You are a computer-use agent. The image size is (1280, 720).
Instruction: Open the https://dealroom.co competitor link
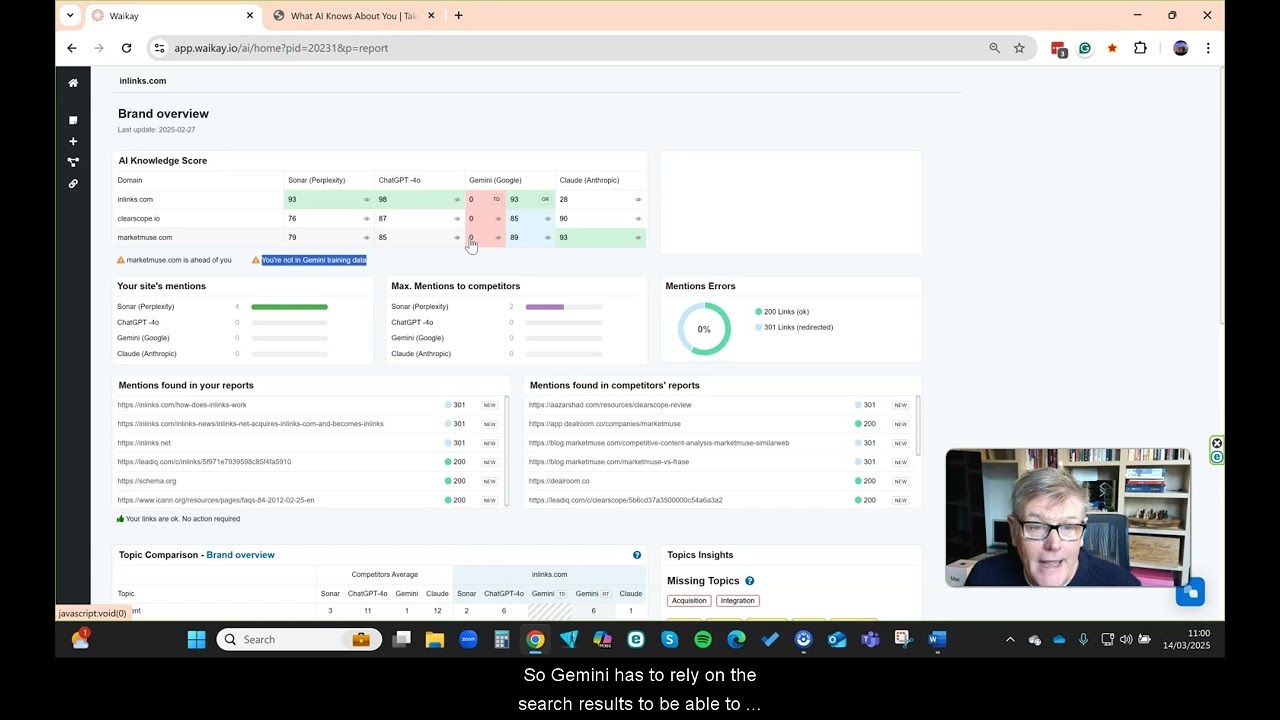[559, 481]
